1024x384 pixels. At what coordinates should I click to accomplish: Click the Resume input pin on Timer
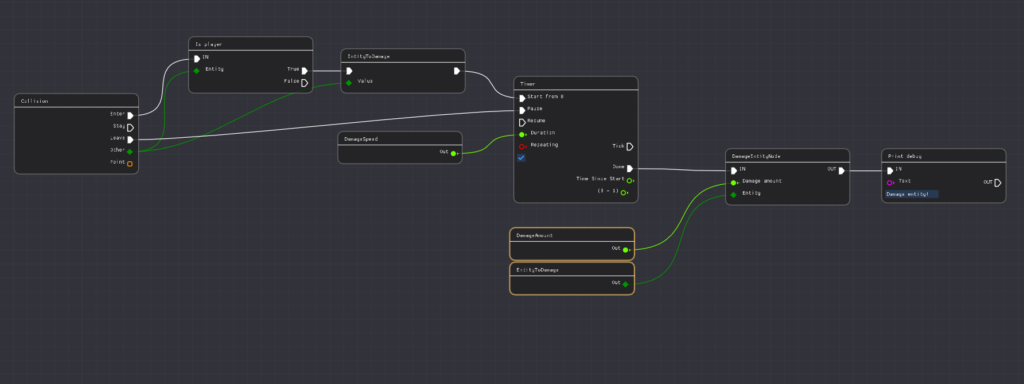[522, 122]
